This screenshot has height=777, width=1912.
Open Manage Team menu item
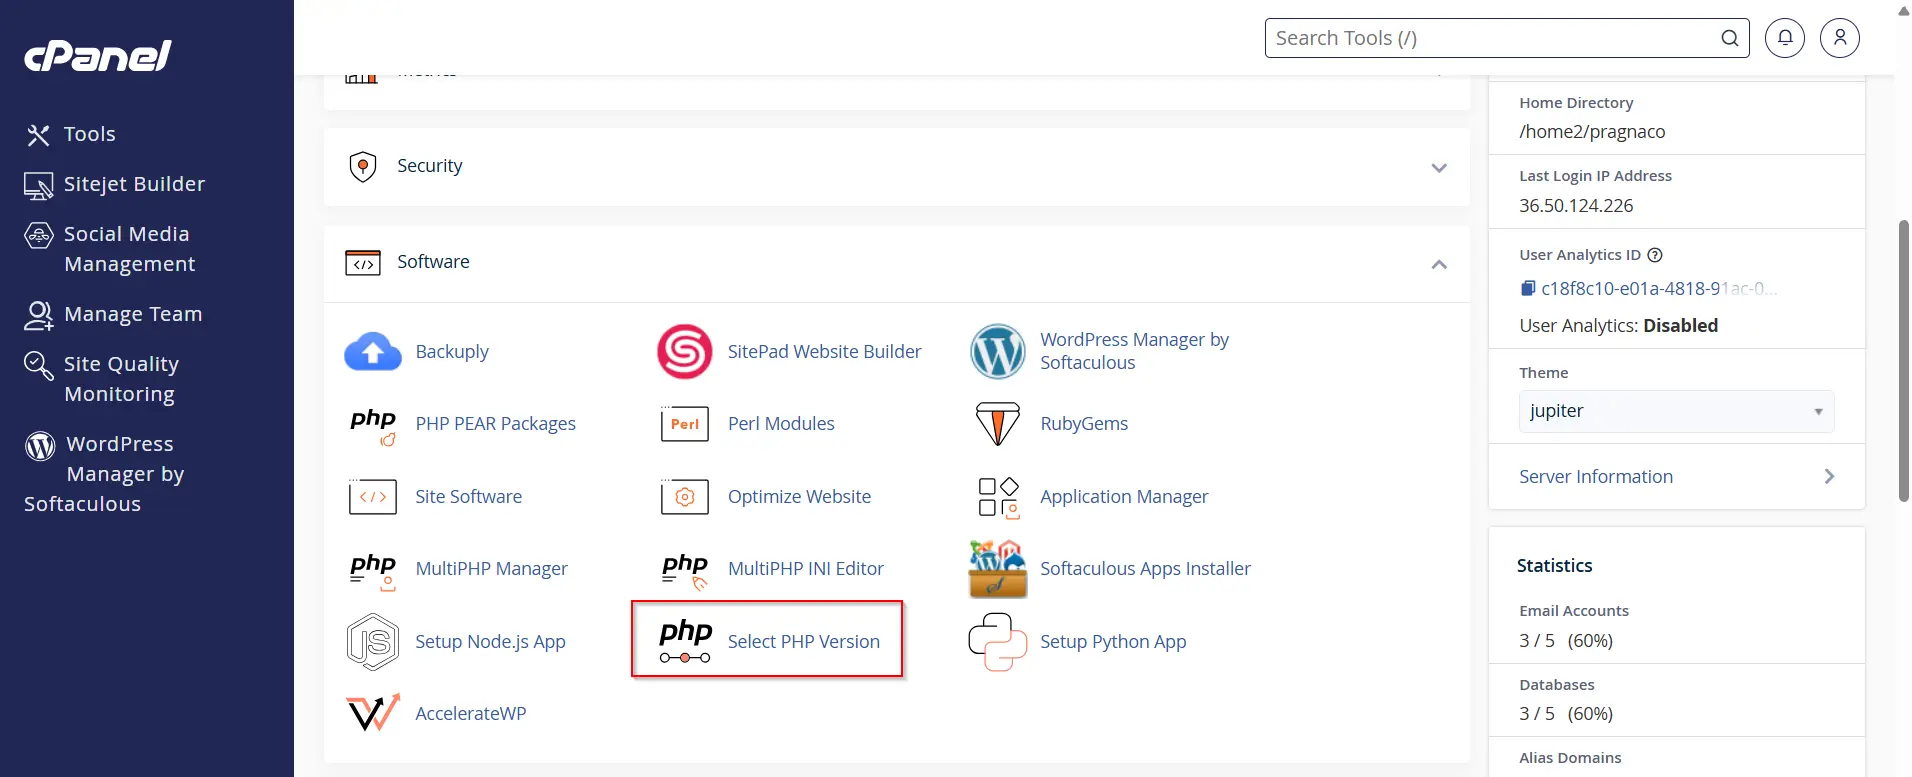tap(133, 314)
